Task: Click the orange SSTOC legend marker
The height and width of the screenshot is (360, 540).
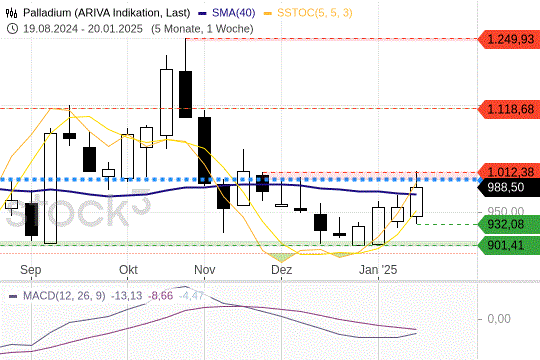Action: point(268,13)
